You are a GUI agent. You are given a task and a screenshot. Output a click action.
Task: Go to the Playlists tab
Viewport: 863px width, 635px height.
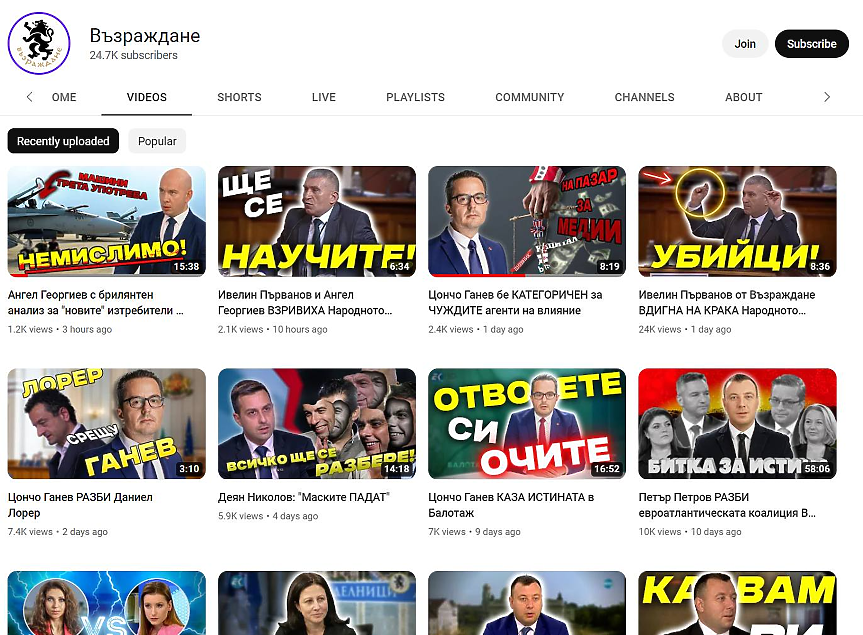pyautogui.click(x=415, y=97)
